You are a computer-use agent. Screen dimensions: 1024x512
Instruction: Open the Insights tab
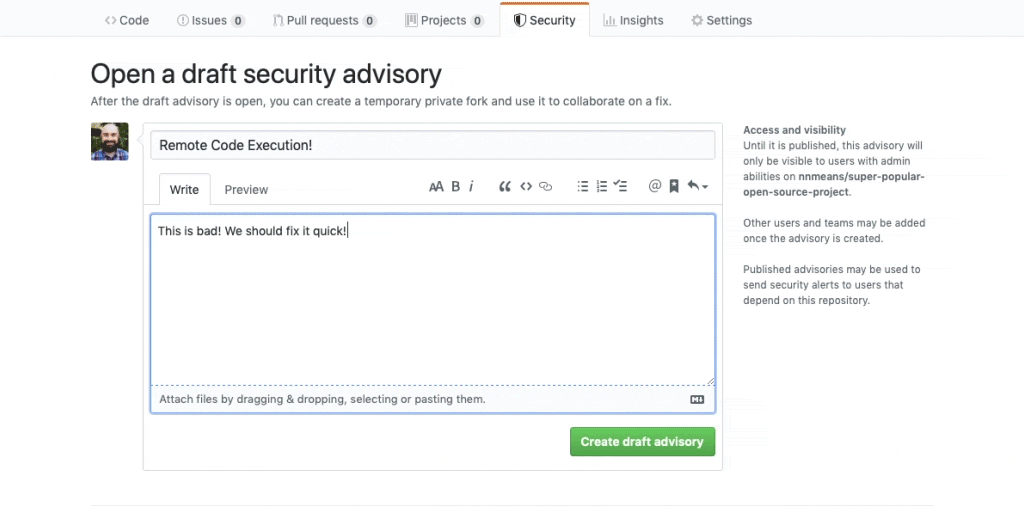click(x=633, y=20)
